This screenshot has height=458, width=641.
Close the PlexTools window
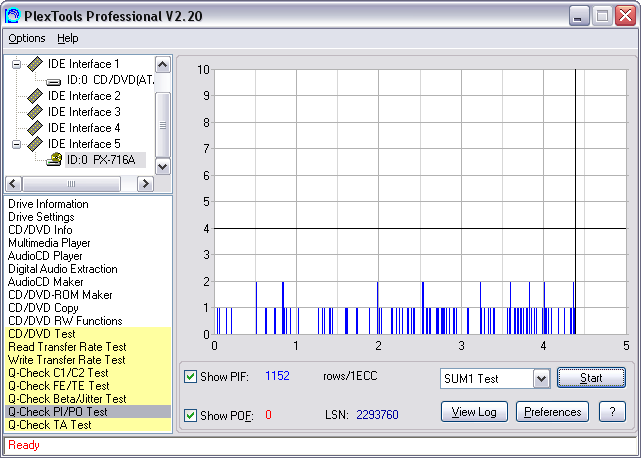coord(626,16)
